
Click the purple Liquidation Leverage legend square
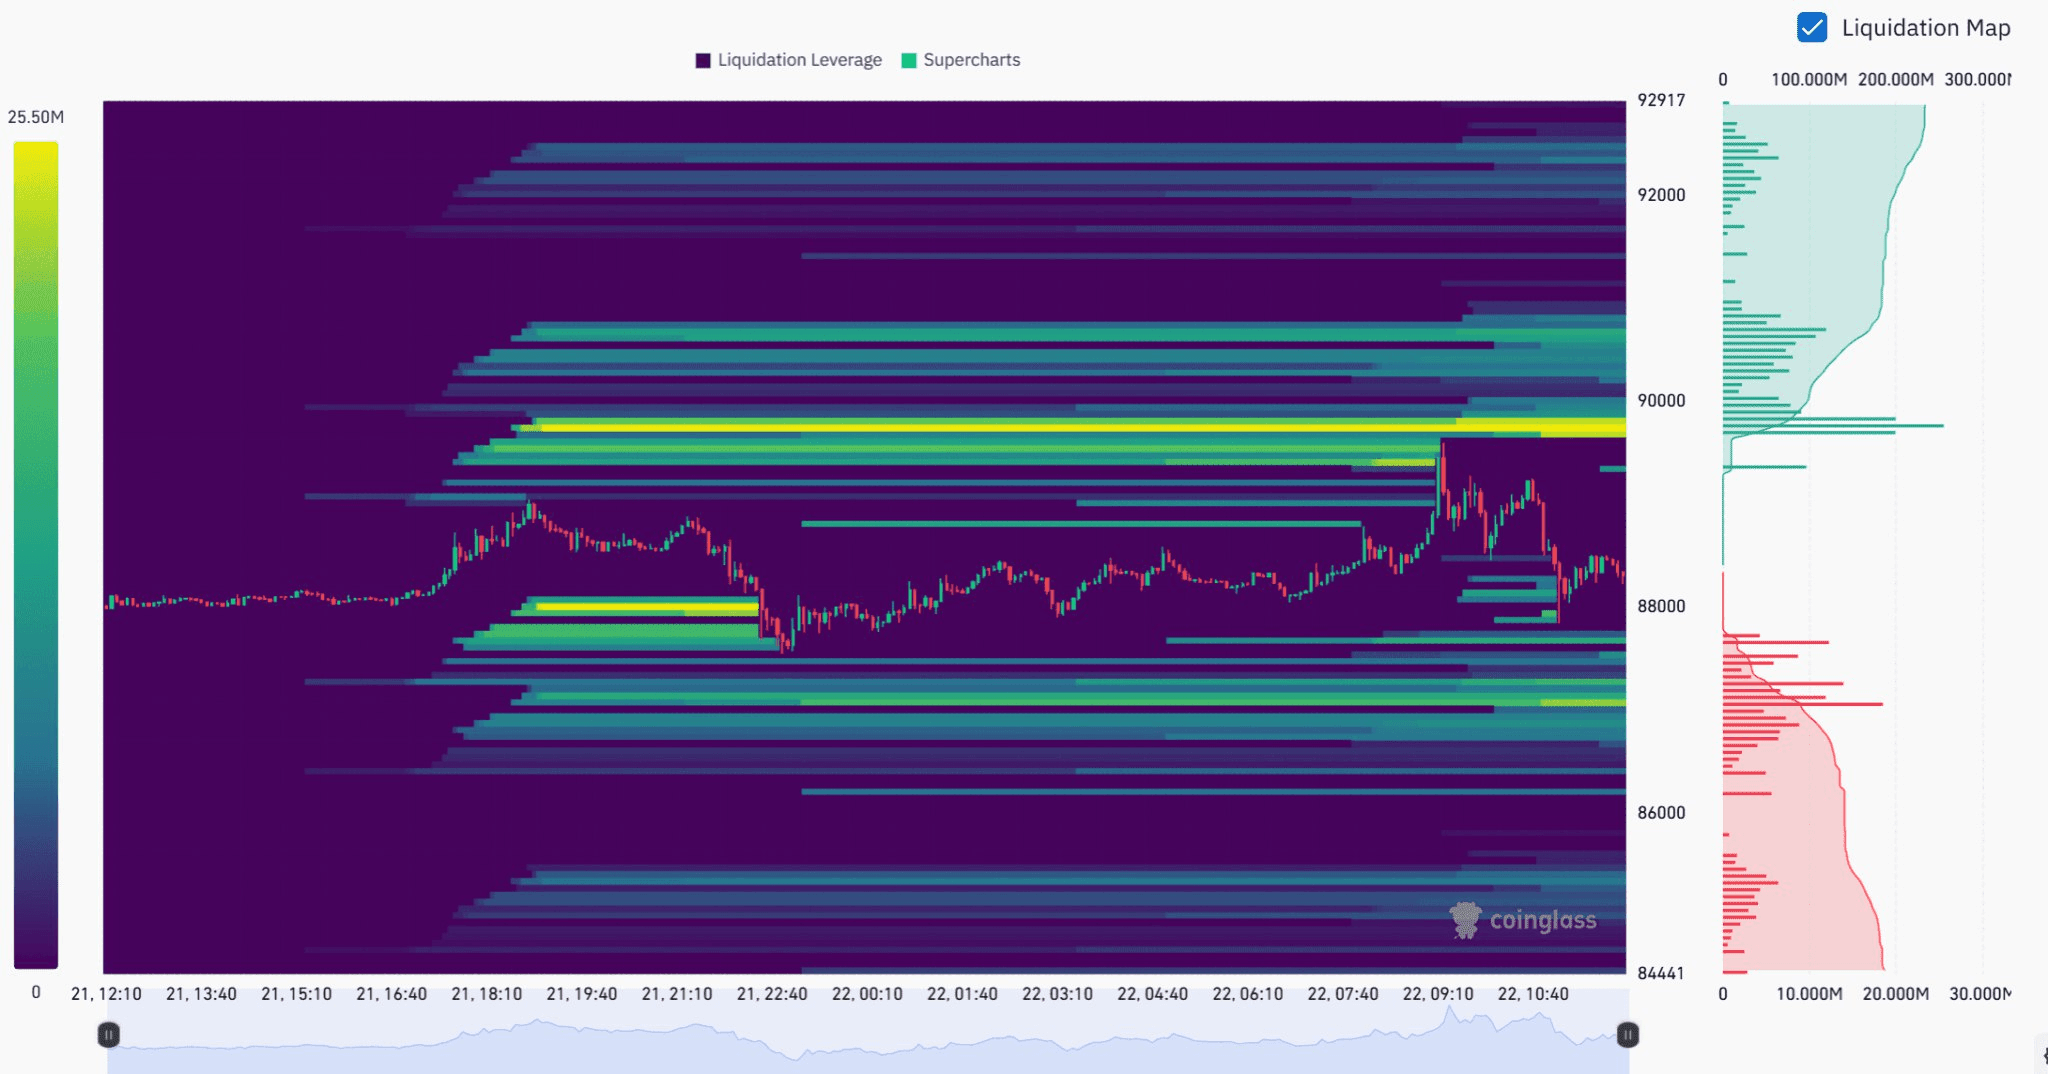pos(703,60)
